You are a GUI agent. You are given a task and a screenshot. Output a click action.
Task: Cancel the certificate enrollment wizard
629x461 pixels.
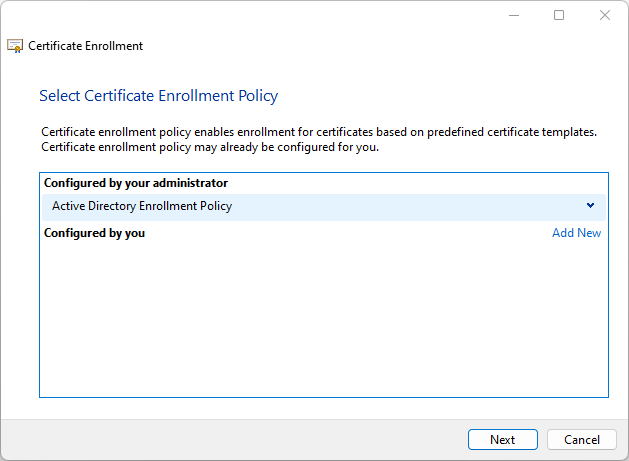coord(582,440)
